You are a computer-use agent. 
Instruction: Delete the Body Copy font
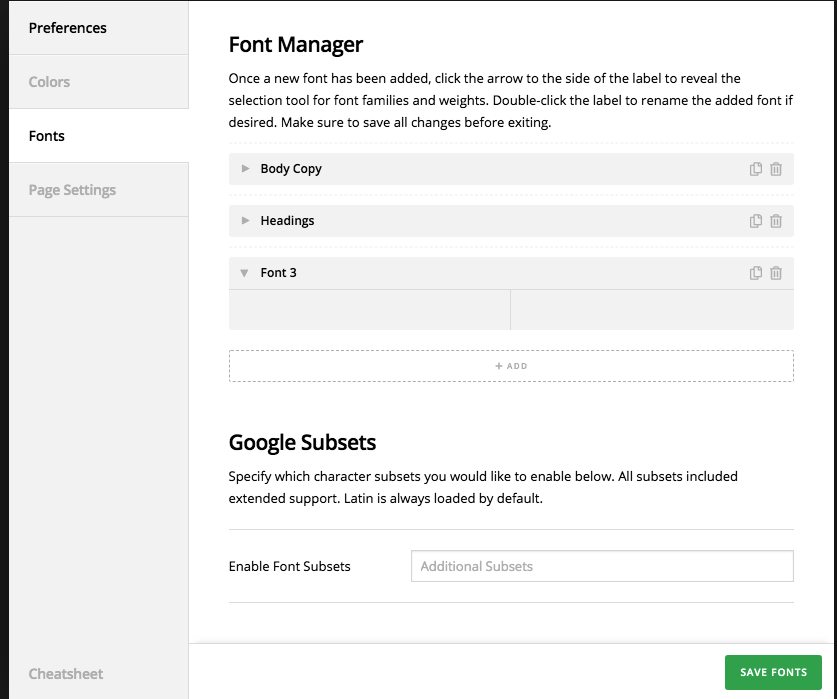(x=776, y=169)
